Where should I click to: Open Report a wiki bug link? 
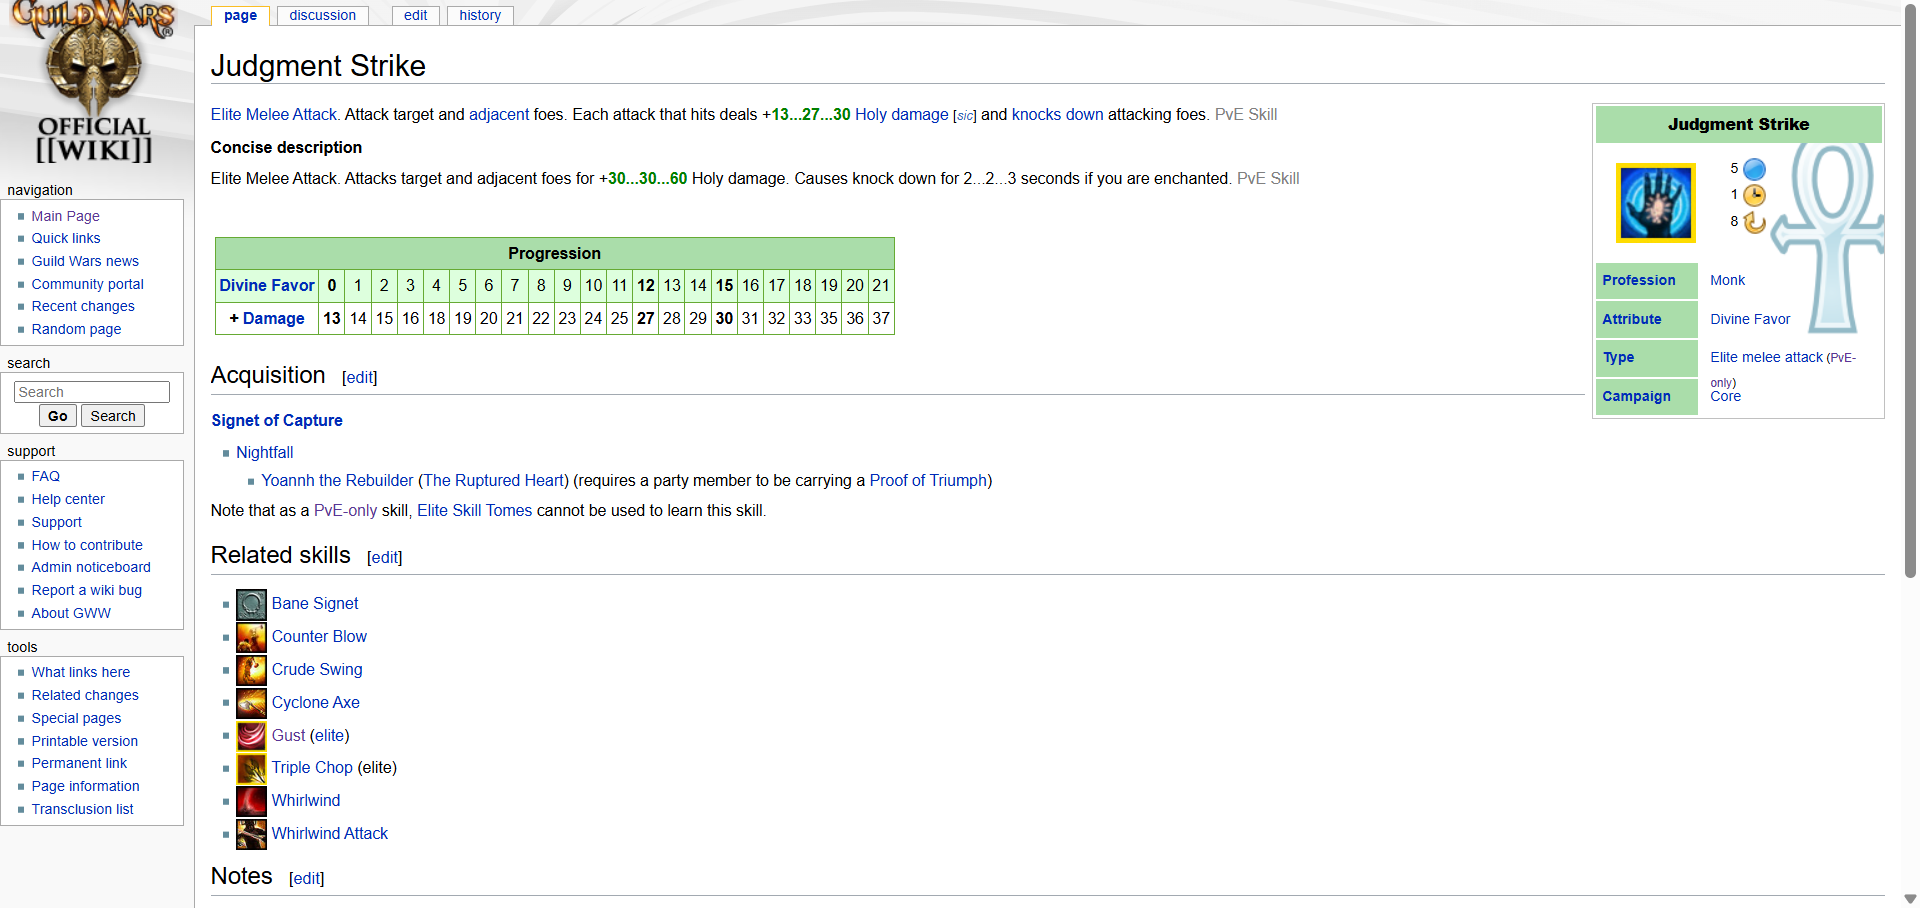tap(87, 590)
